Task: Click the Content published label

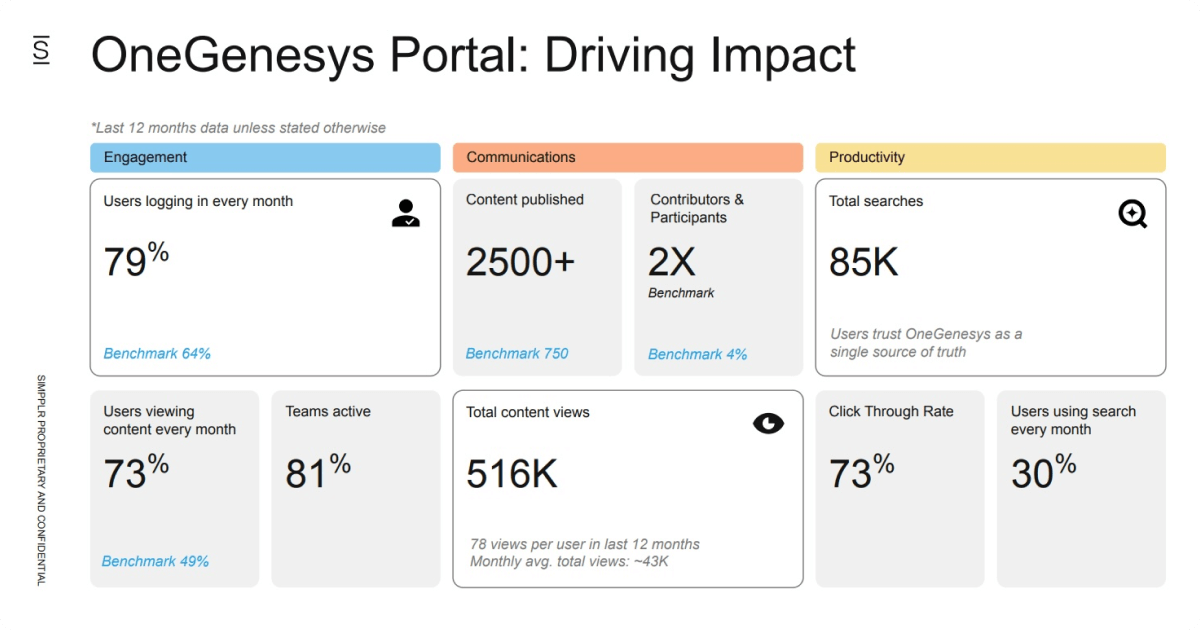Action: (525, 200)
